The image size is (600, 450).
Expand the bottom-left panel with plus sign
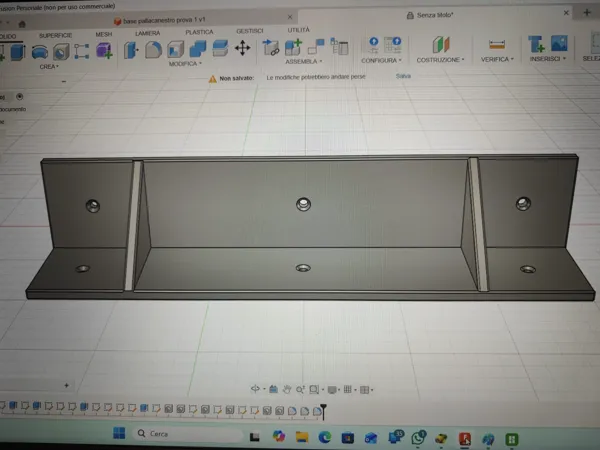(67, 385)
